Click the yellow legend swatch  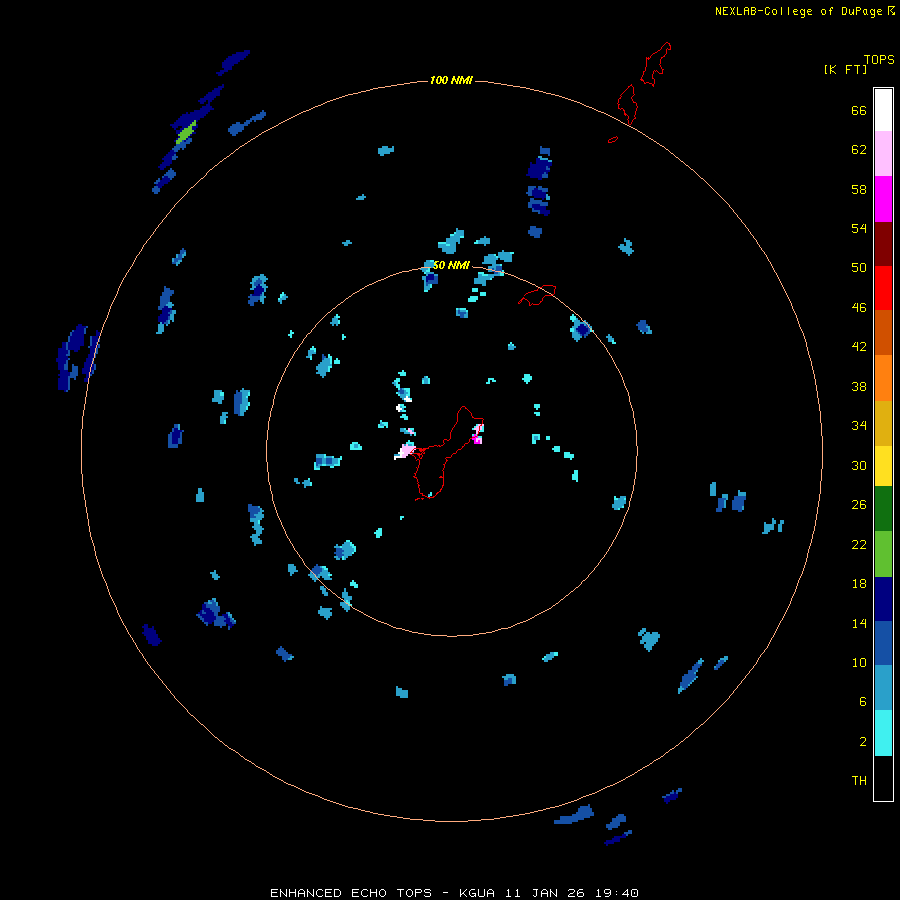tap(883, 465)
